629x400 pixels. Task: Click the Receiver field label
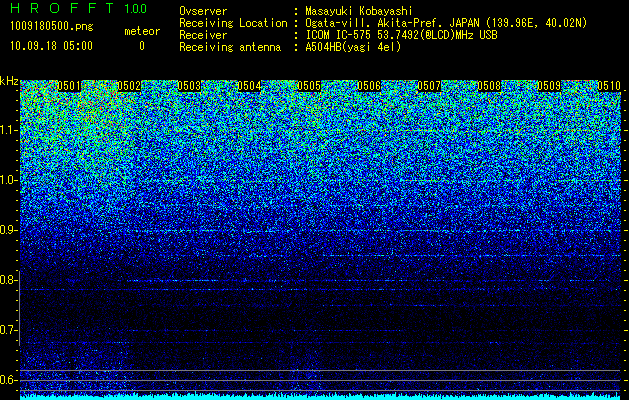tap(203, 35)
